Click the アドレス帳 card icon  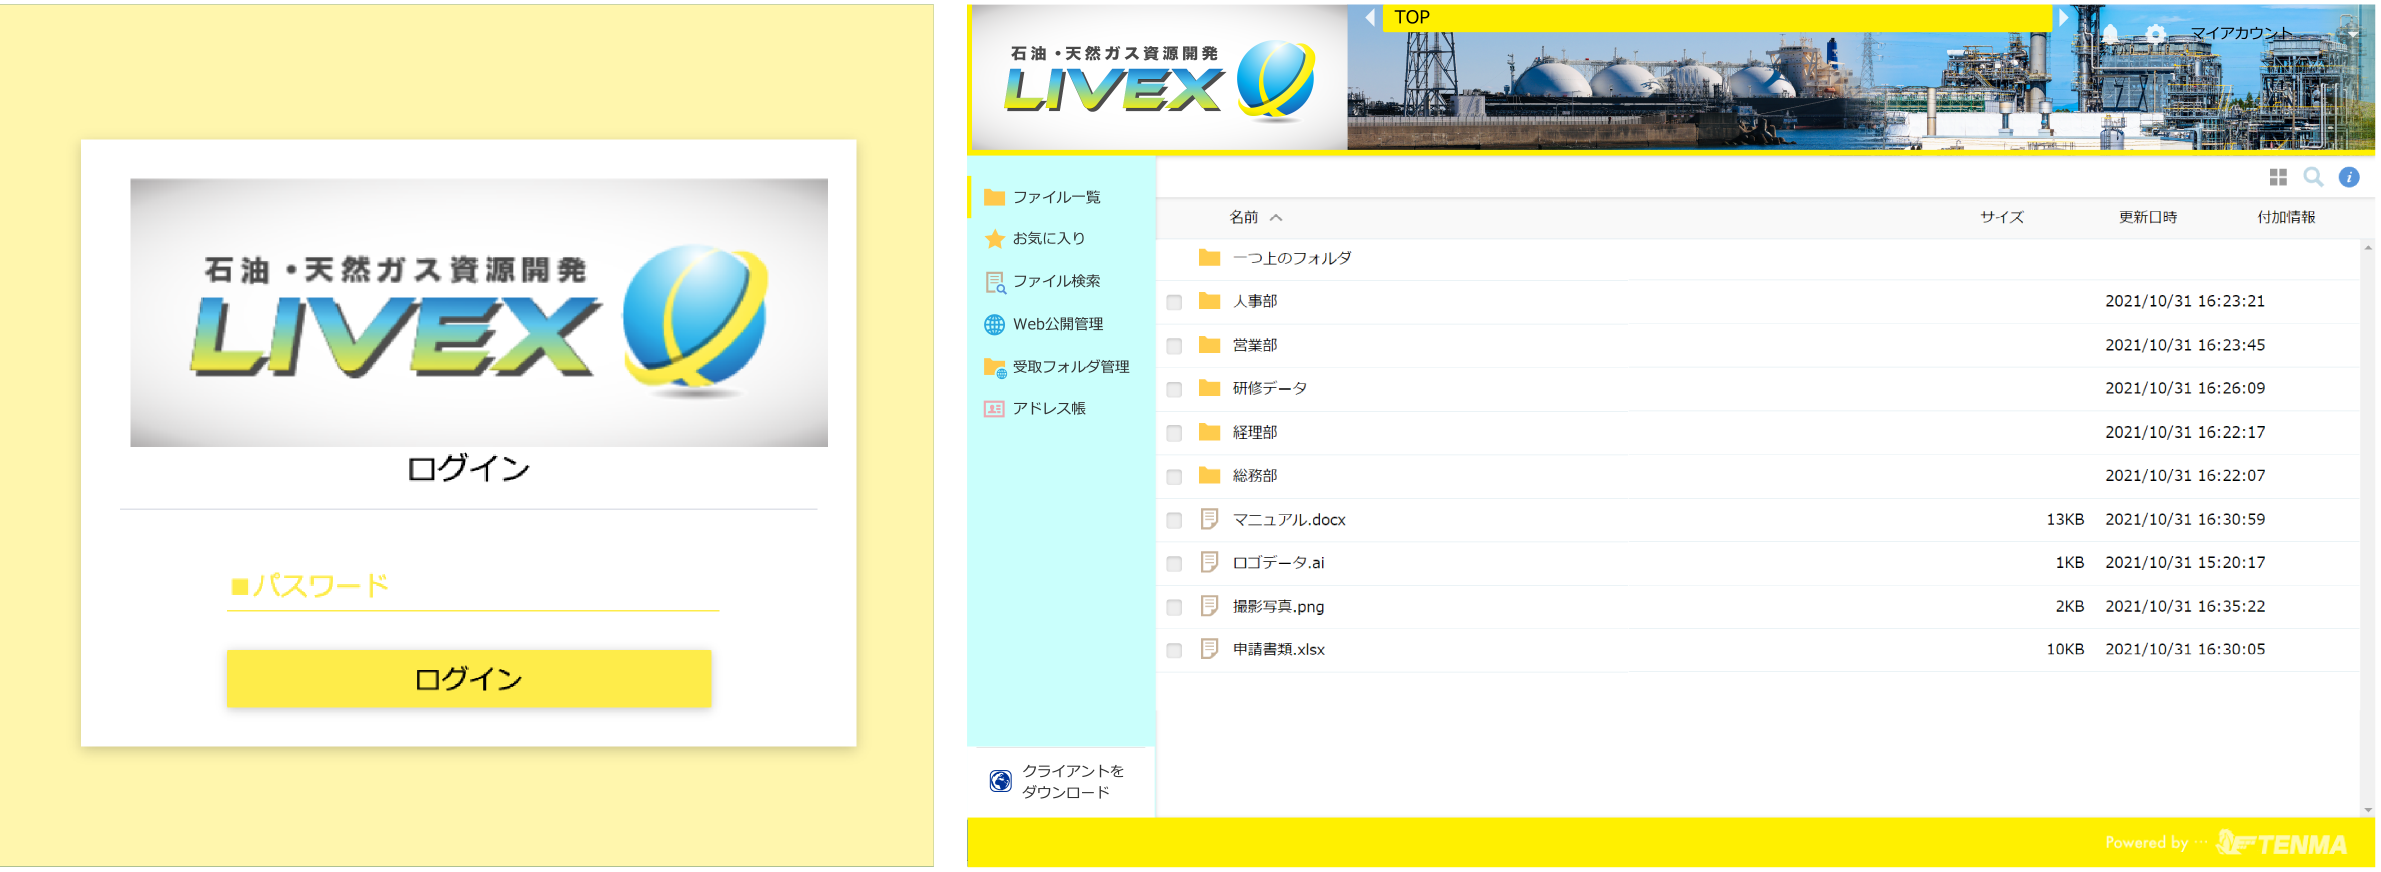tap(994, 409)
